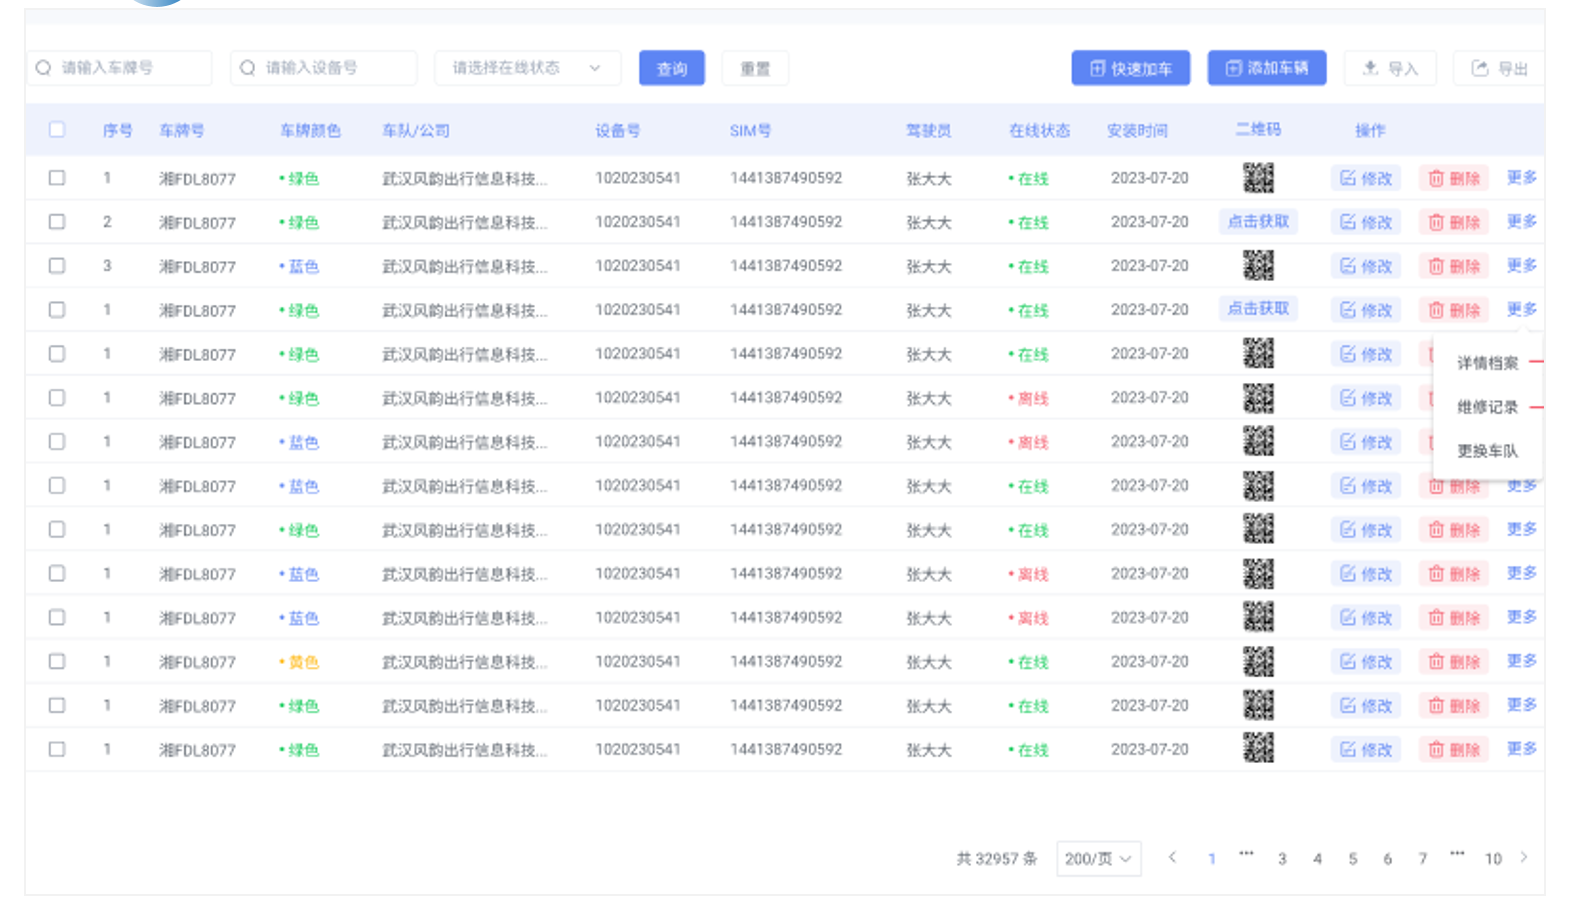Open the 请选择在线状态 dropdown
This screenshot has width=1587, height=905.
click(528, 68)
